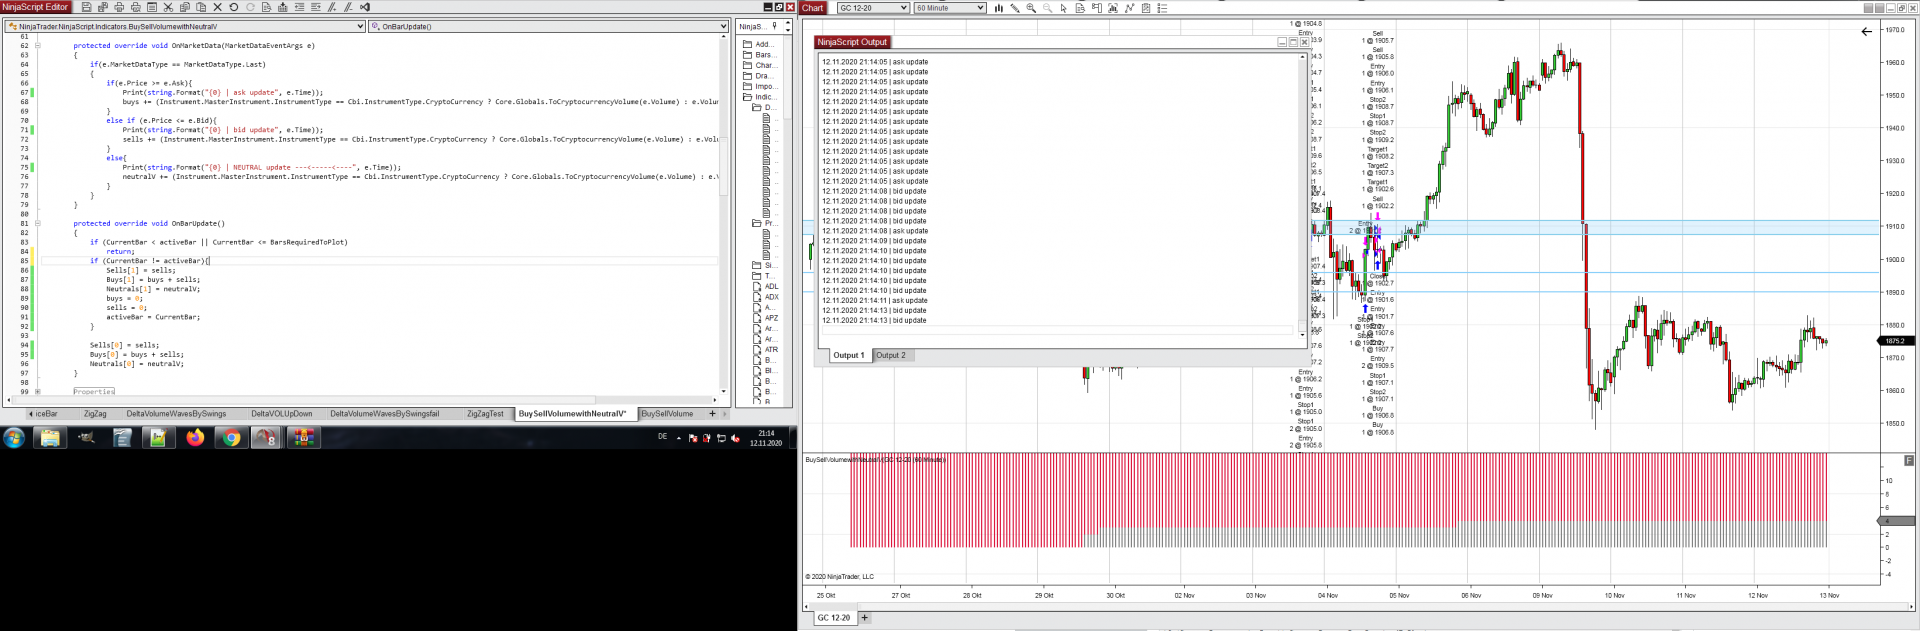The image size is (1920, 631).
Task: Click the back arrow on the chart
Action: point(1866,31)
